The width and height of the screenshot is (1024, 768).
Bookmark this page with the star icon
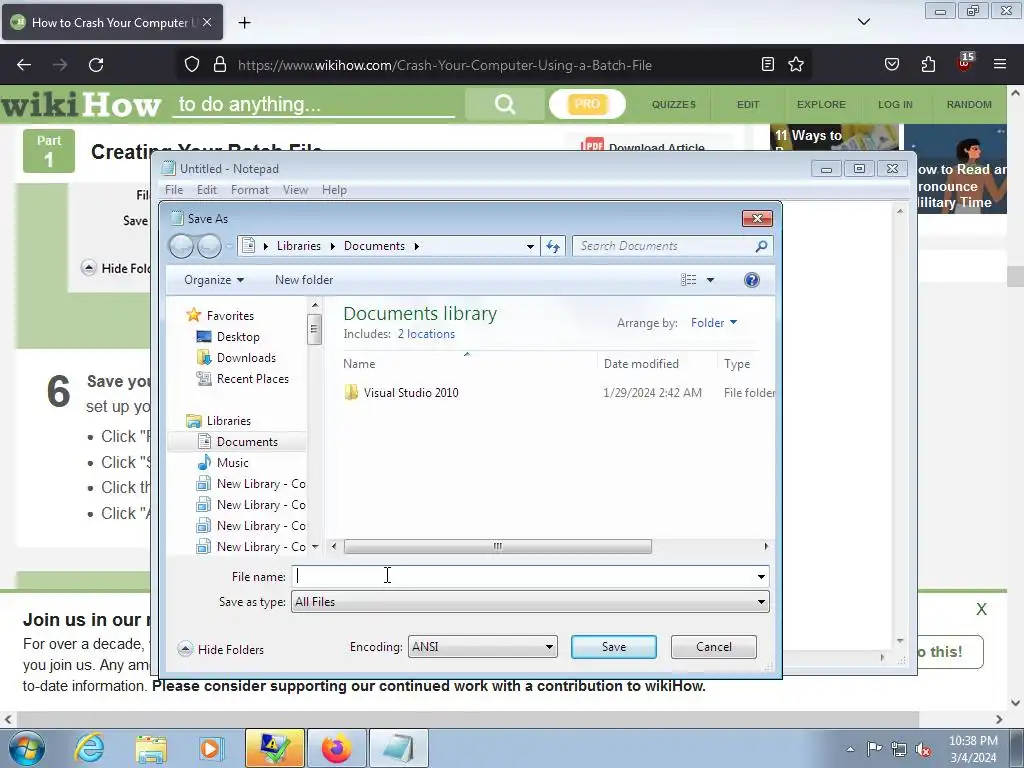pyautogui.click(x=795, y=64)
